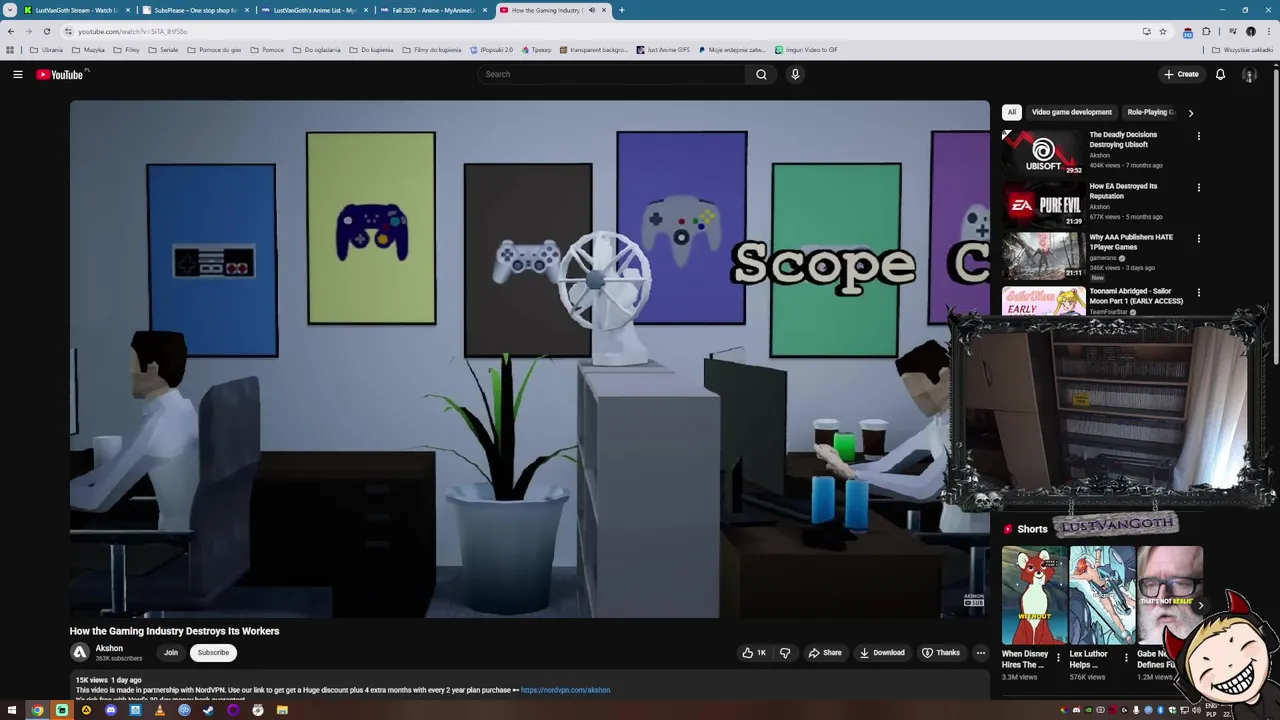Open options for Deadly Decisions Destroying Ubisoft
The width and height of the screenshot is (1280, 720).
(x=1198, y=136)
